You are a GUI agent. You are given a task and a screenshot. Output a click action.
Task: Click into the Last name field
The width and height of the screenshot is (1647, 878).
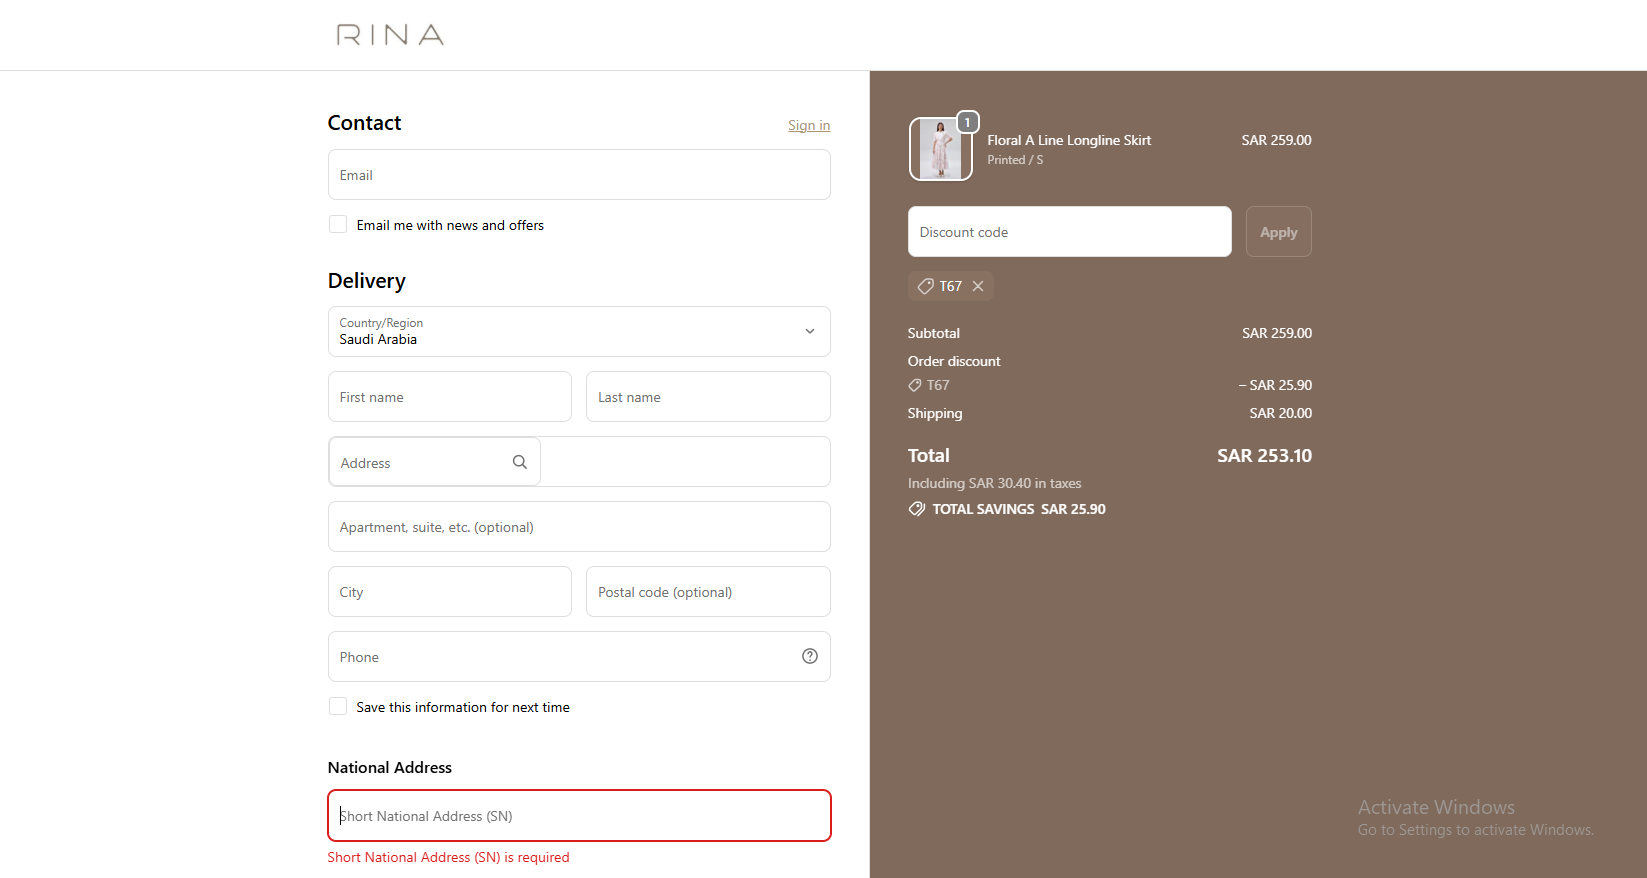[x=708, y=397]
